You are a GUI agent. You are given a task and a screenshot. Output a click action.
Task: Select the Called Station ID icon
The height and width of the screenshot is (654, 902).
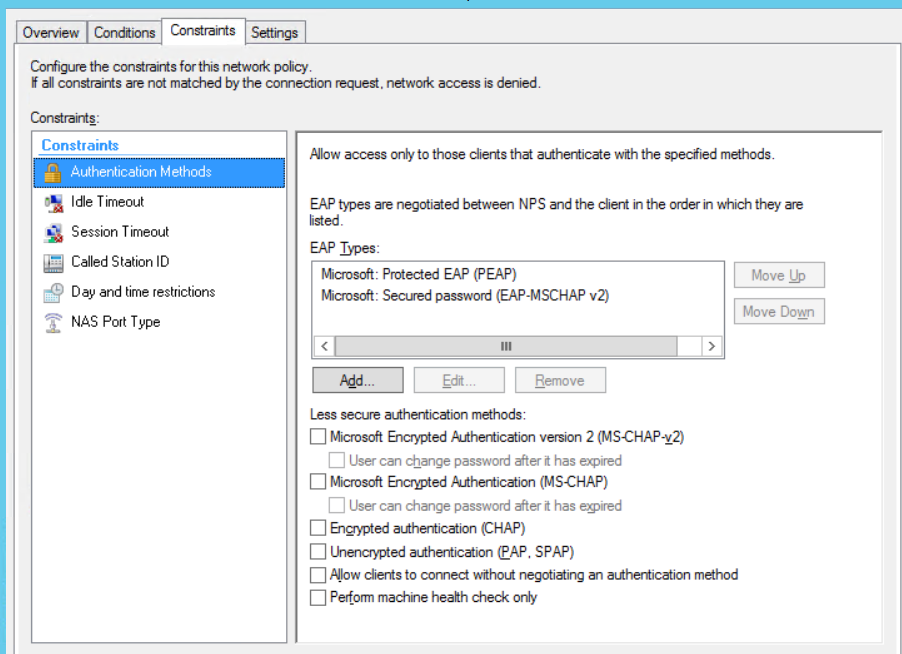pos(53,262)
